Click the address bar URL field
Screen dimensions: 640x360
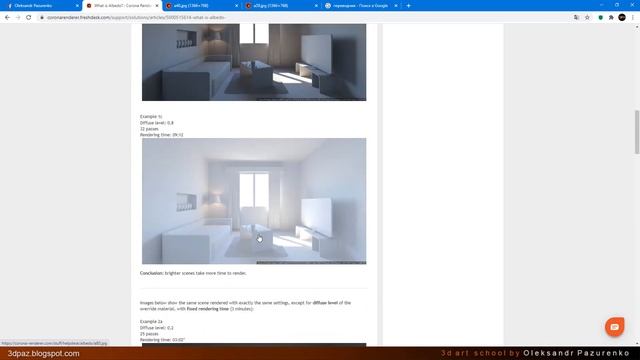coord(302,18)
